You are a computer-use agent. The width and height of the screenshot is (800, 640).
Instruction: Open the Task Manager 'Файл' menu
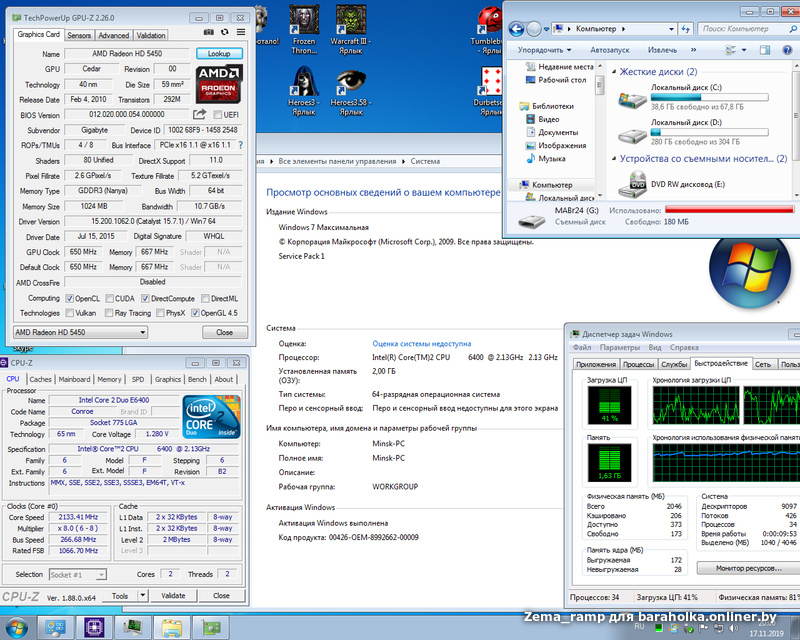click(582, 348)
